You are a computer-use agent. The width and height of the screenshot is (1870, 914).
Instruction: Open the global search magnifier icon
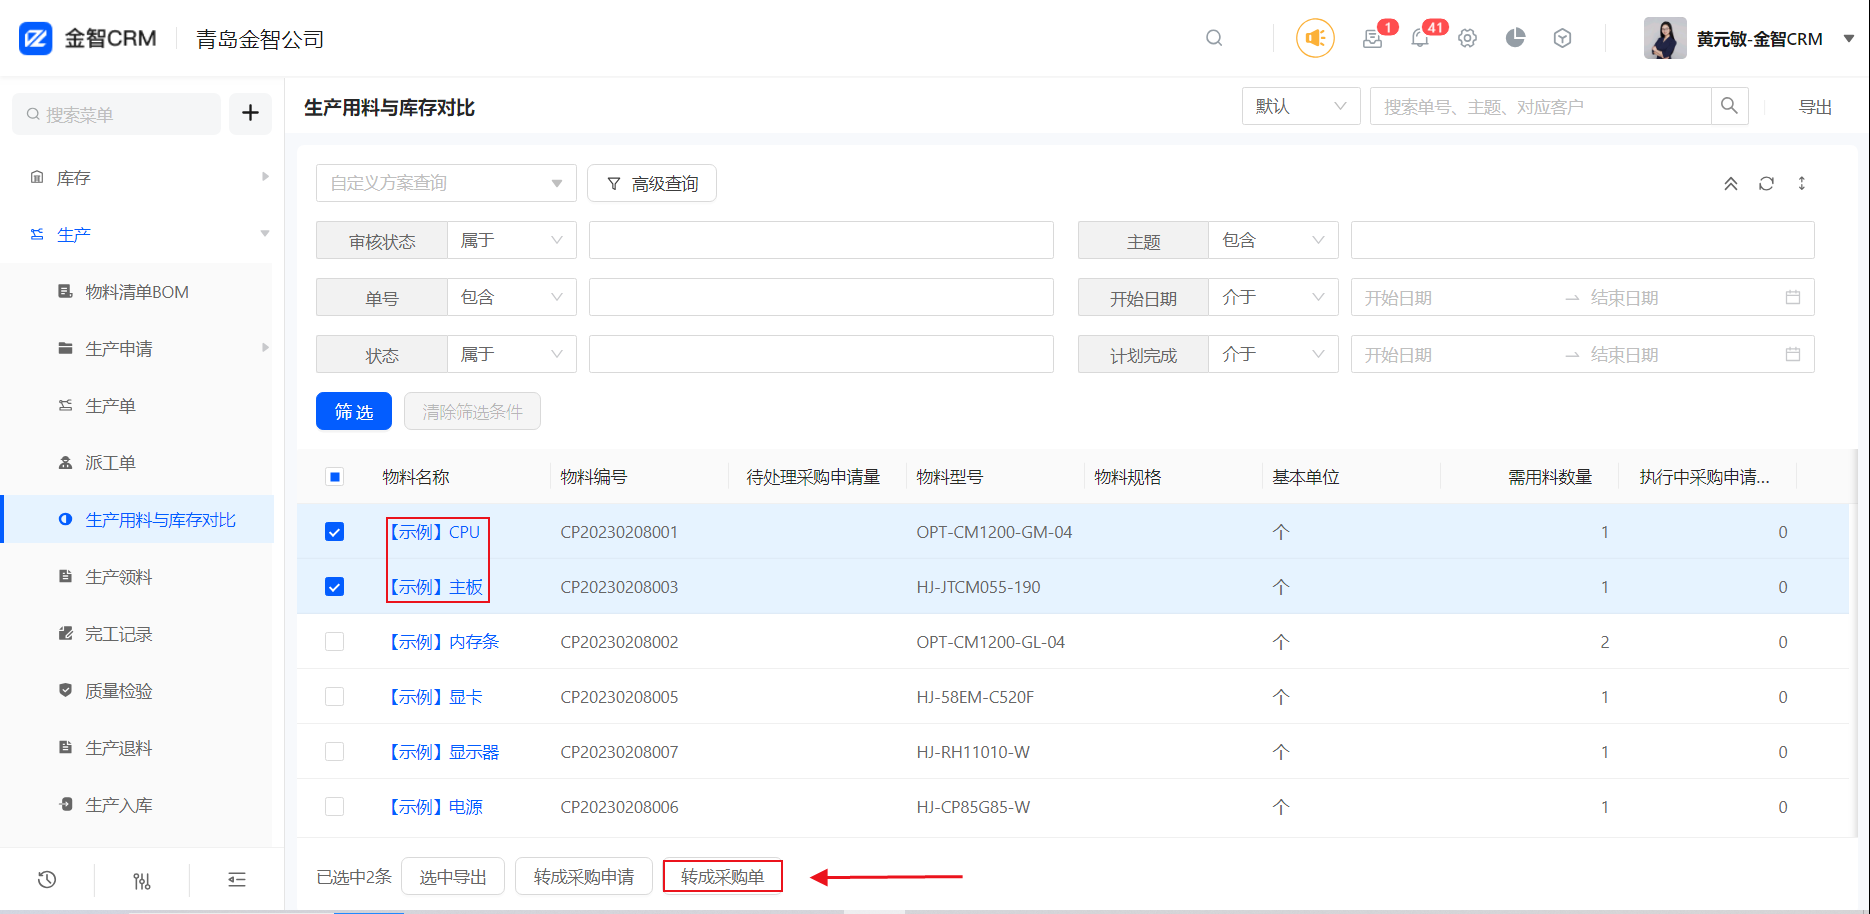coord(1214,38)
